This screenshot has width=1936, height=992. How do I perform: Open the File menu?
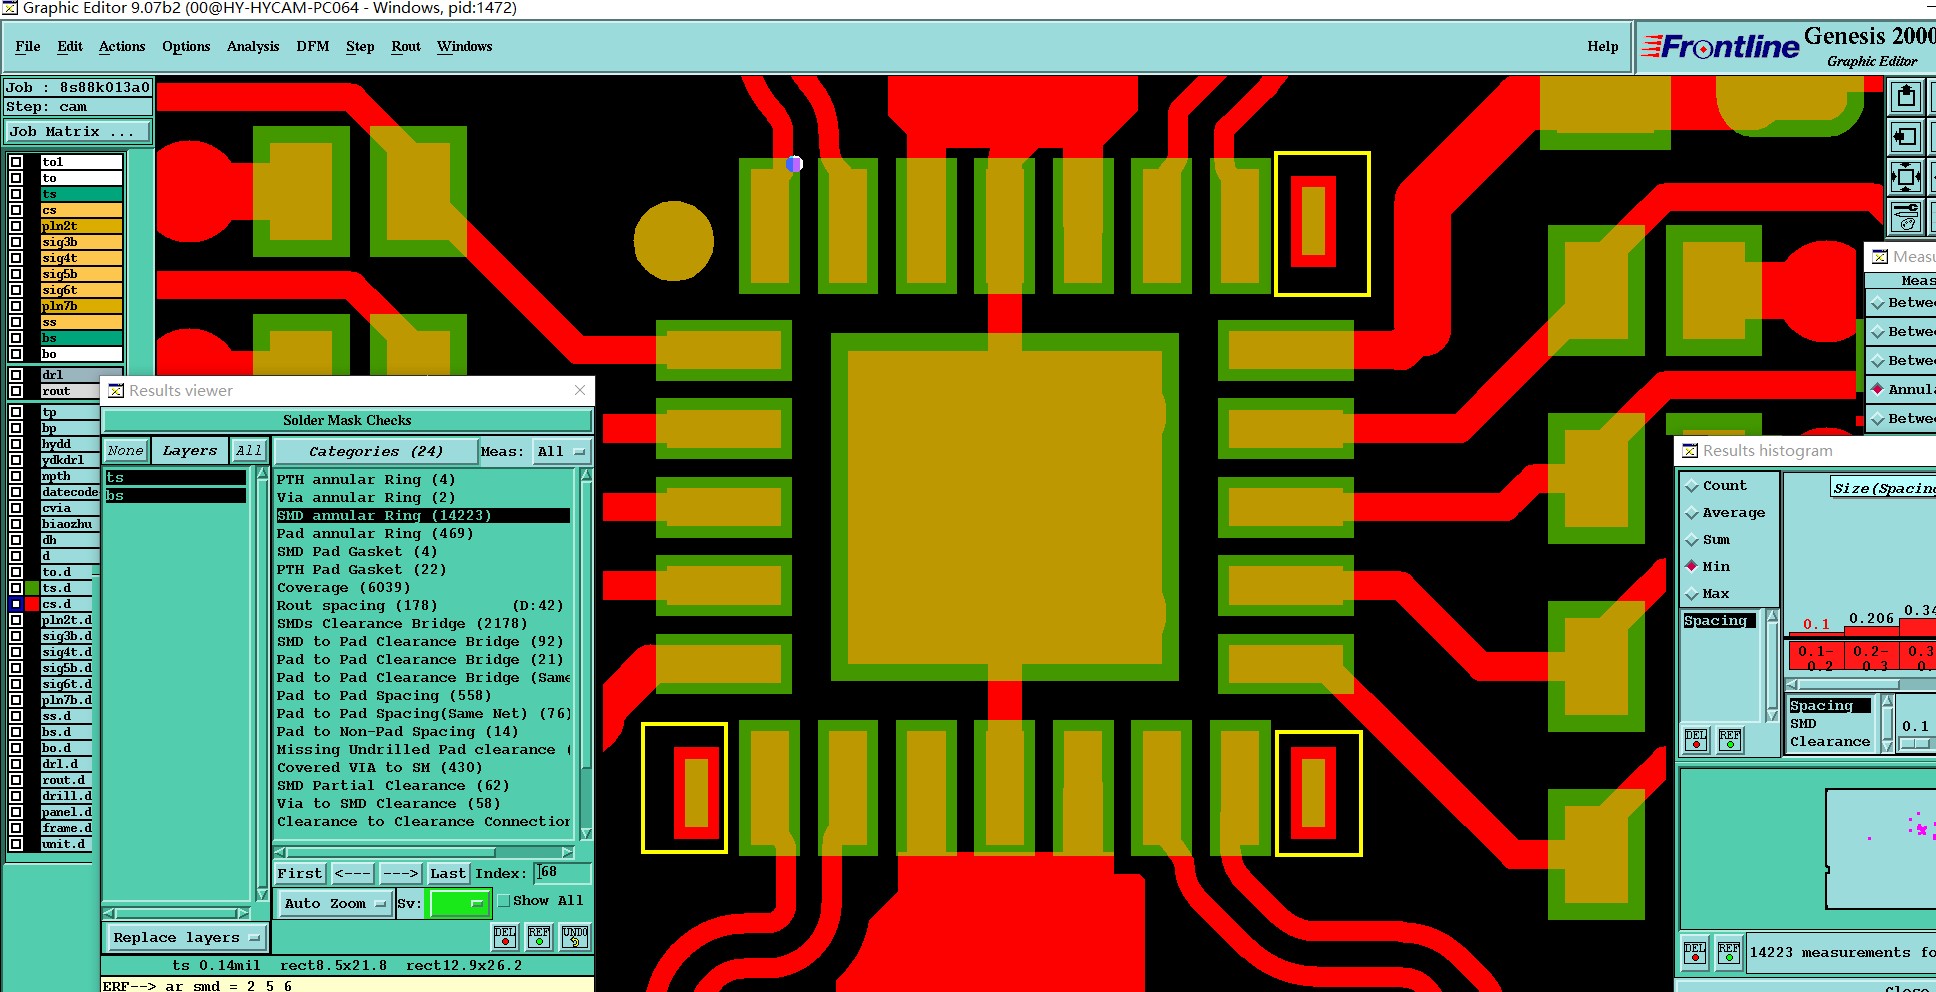[28, 47]
